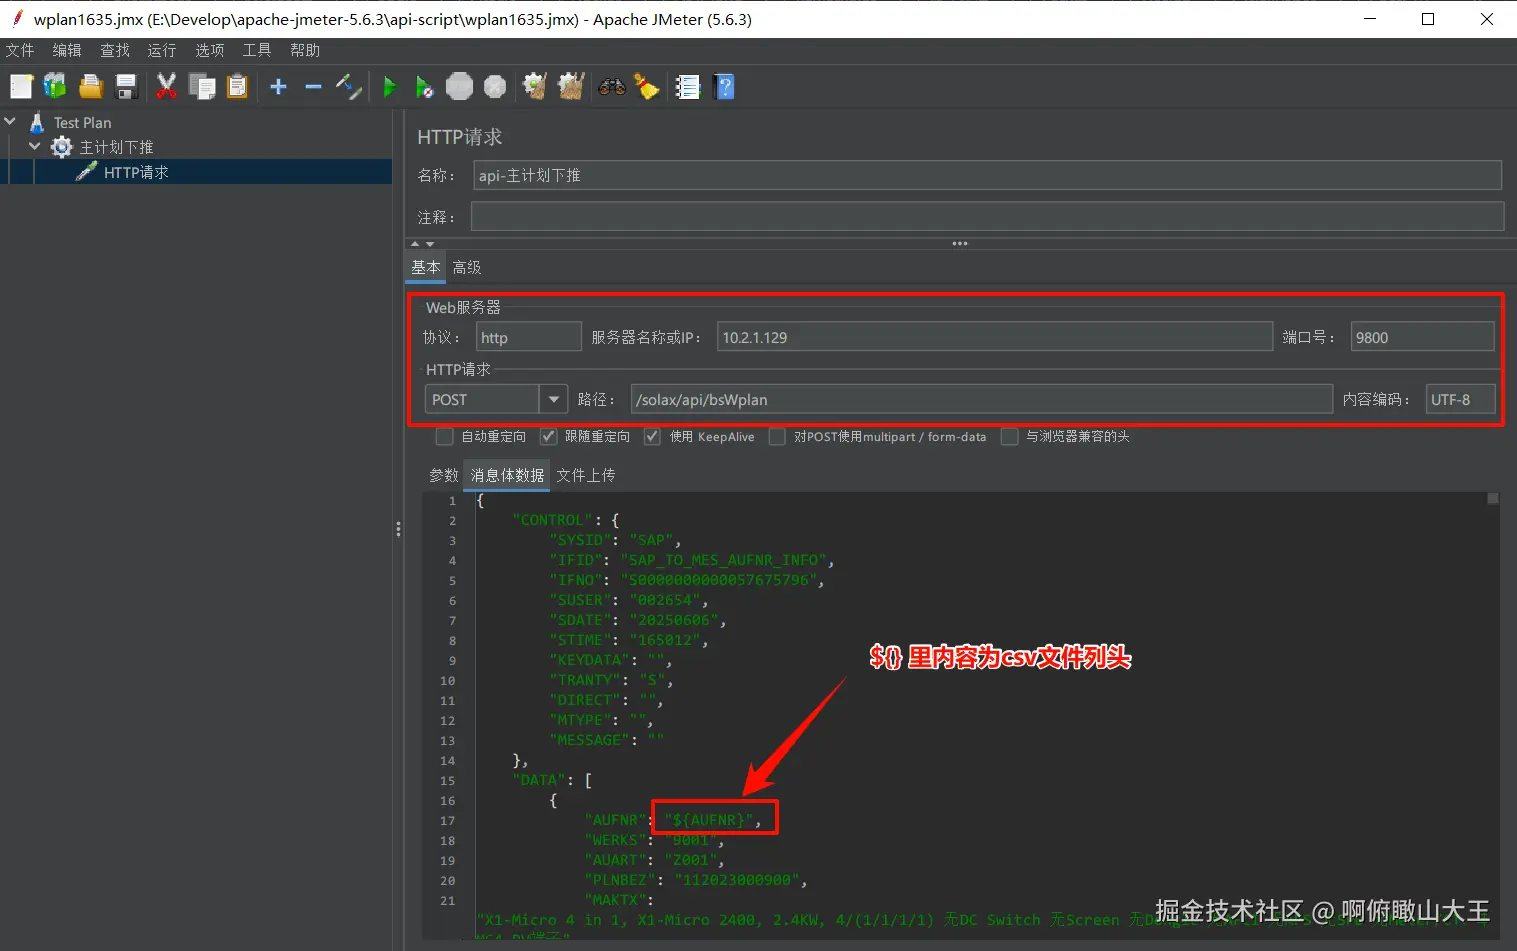The width and height of the screenshot is (1517, 951).
Task: Click the 协议 field containing http
Action: (529, 337)
